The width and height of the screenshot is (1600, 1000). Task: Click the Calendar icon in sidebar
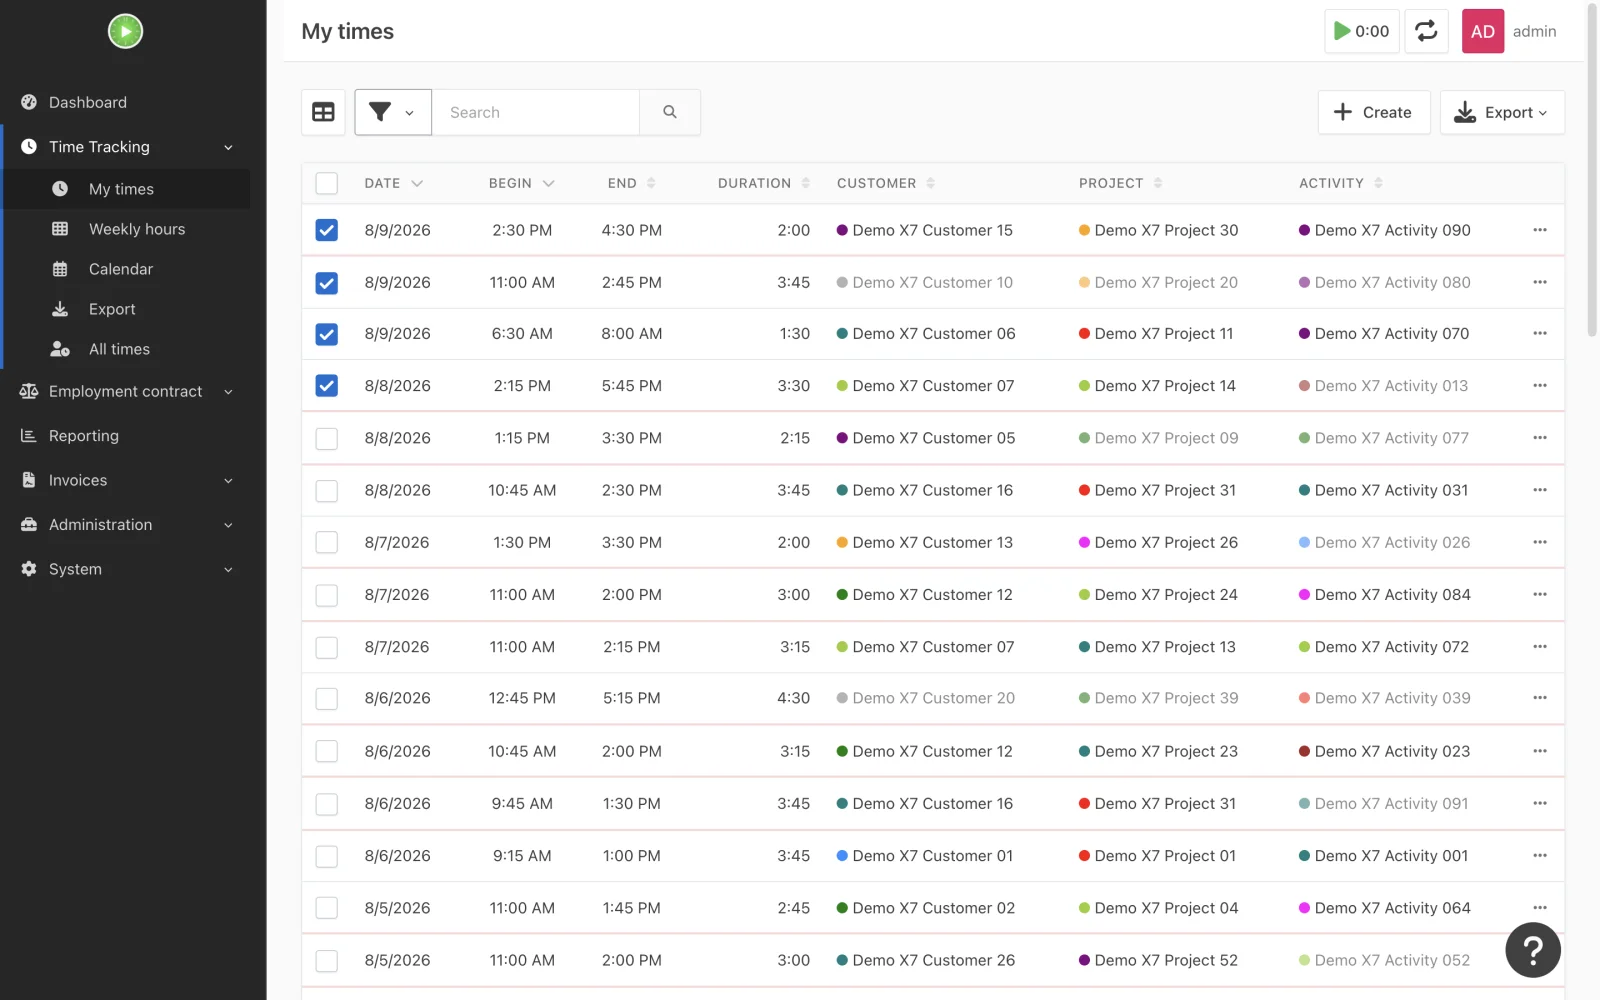[60, 269]
